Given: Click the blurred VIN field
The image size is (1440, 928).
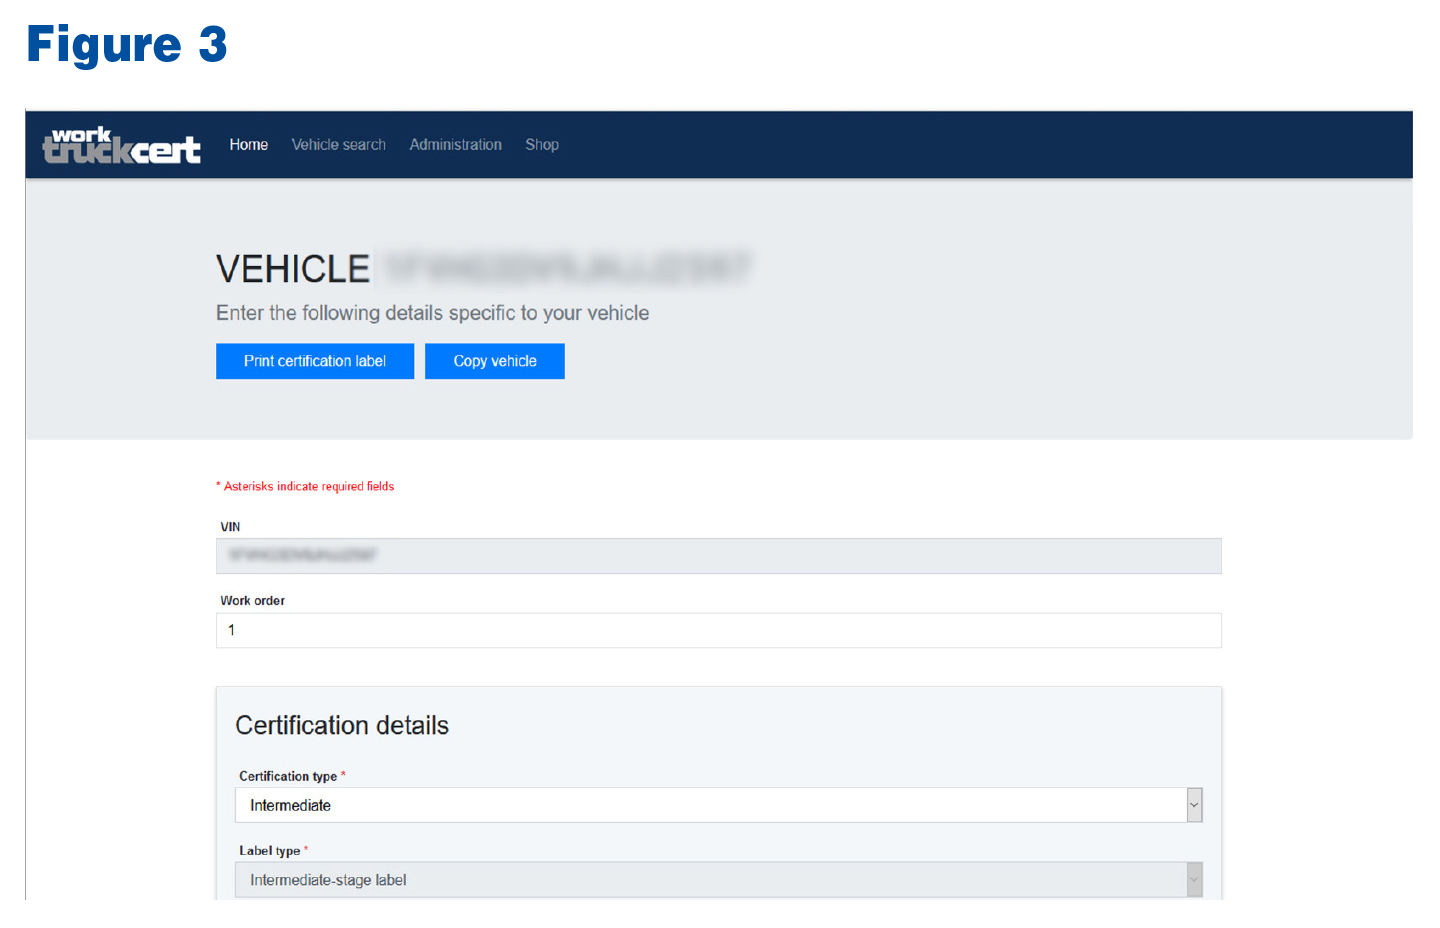Looking at the screenshot, I should [x=718, y=556].
